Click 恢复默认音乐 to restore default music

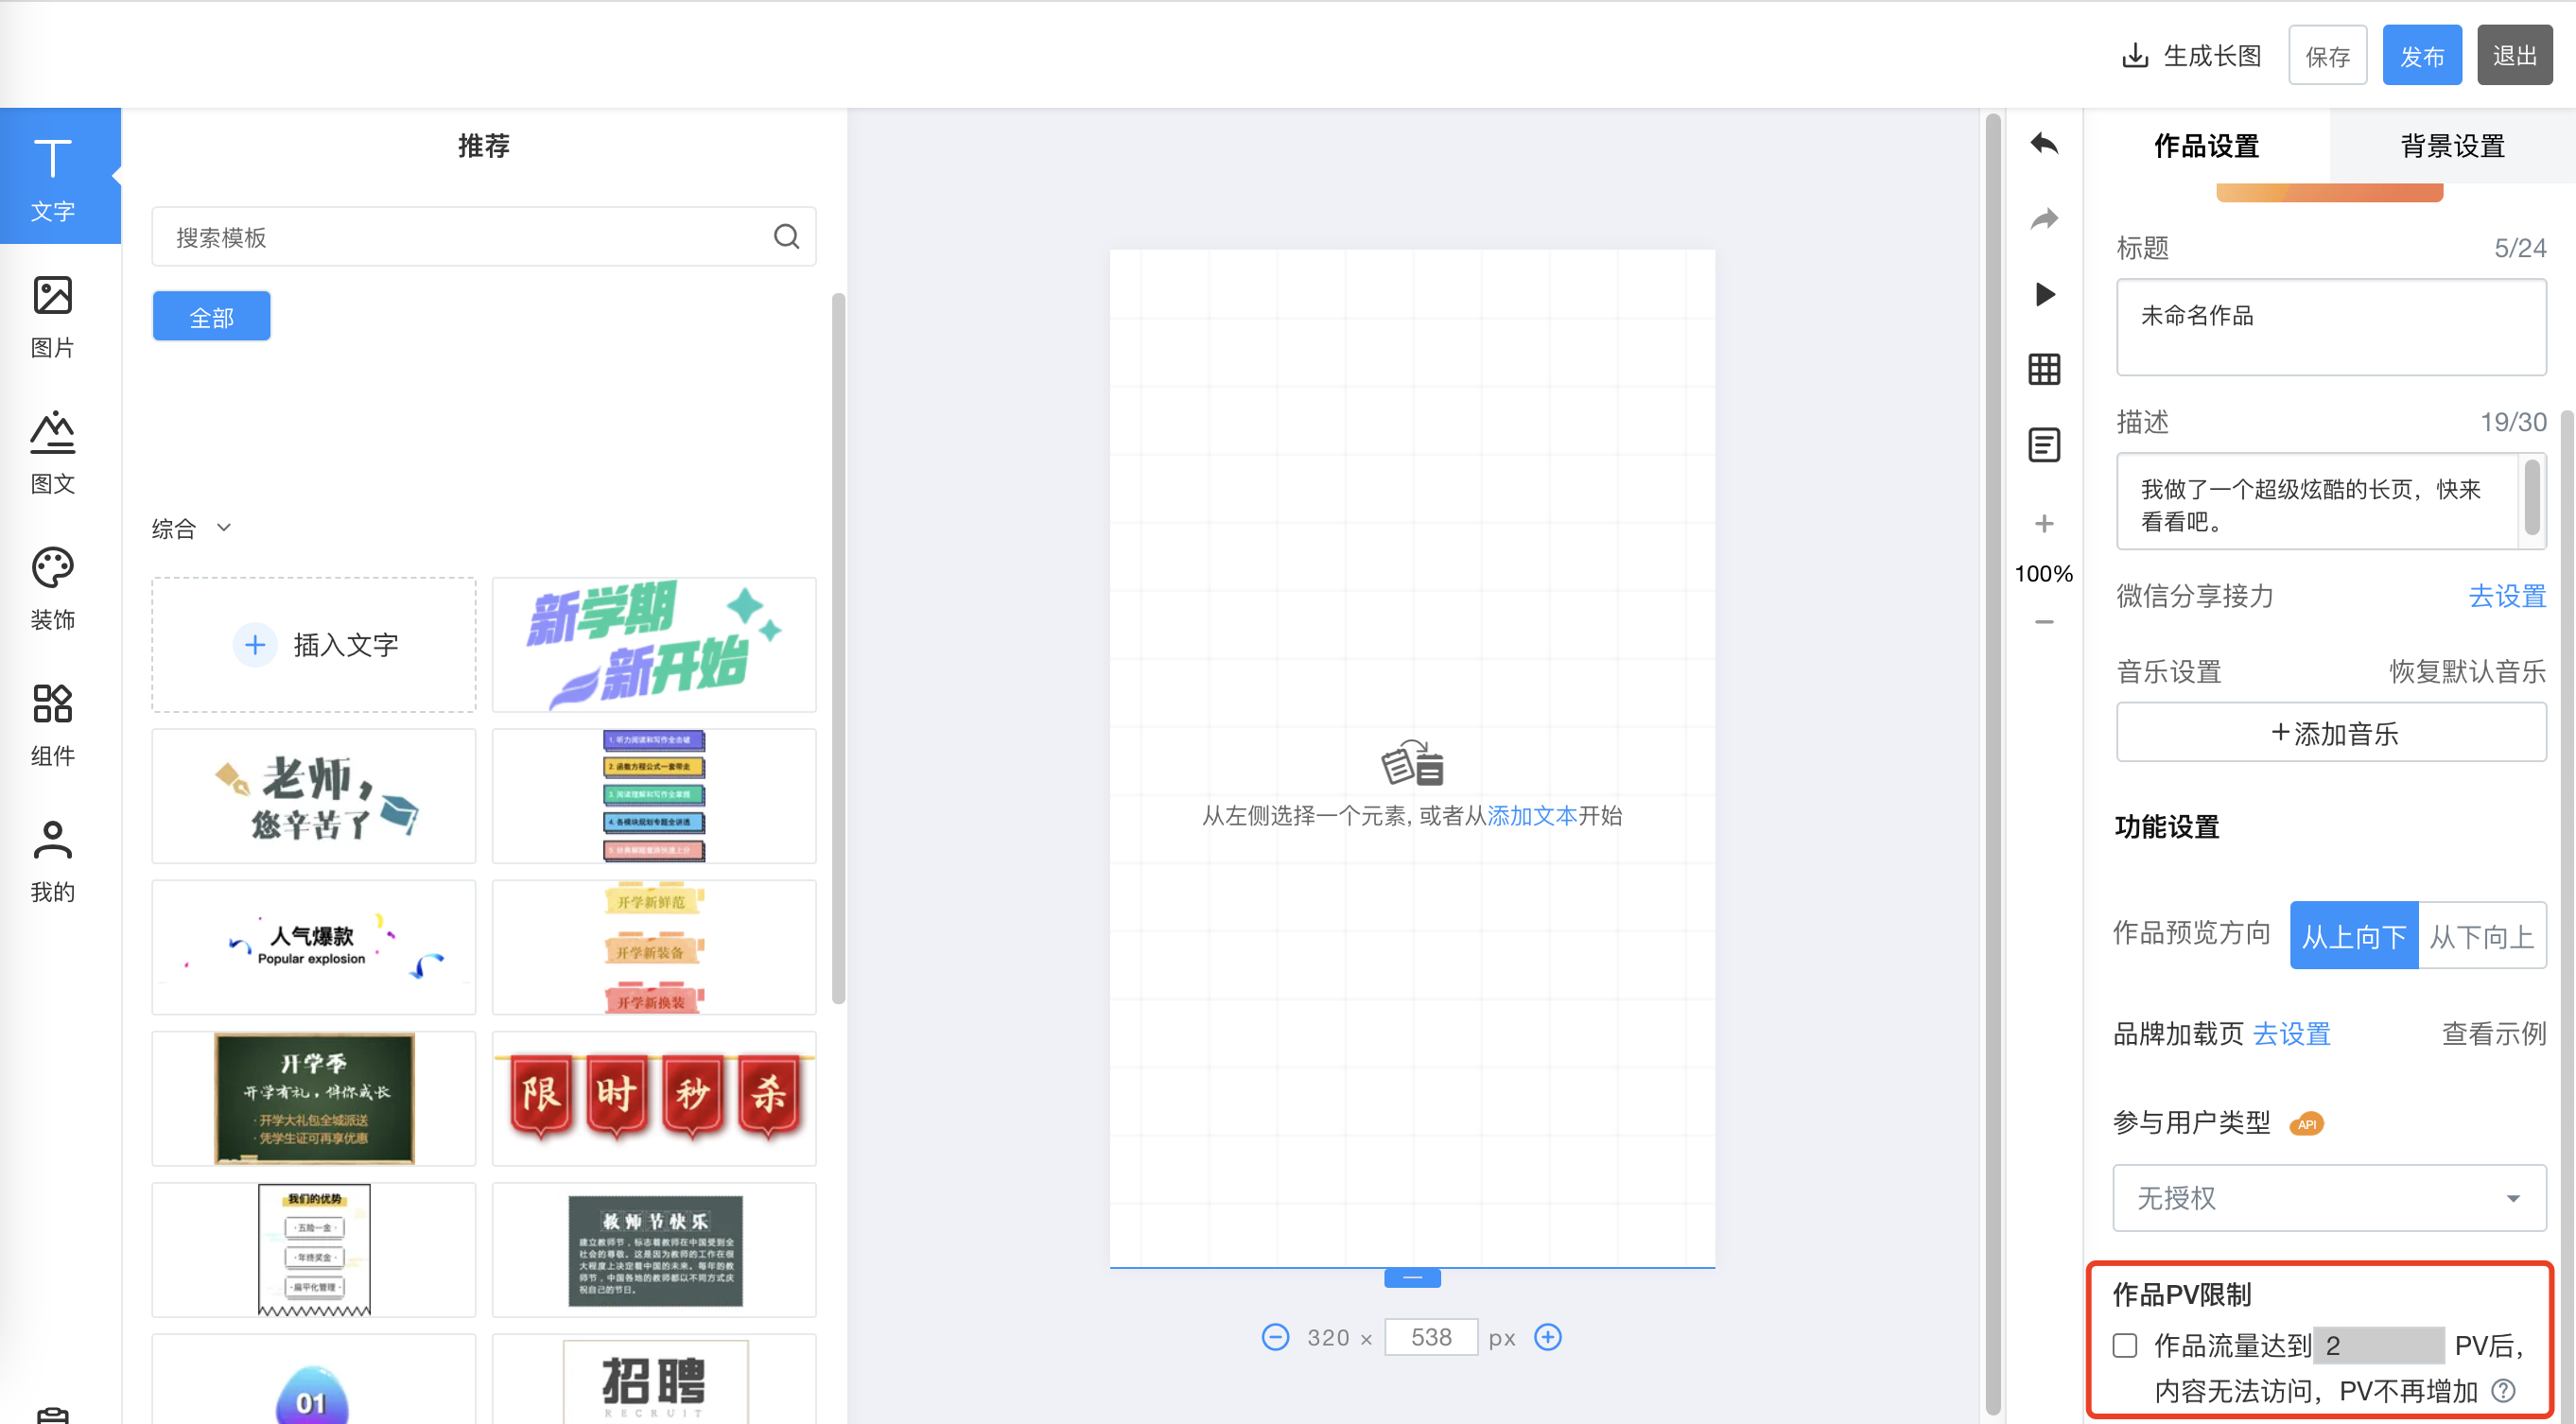(2468, 671)
